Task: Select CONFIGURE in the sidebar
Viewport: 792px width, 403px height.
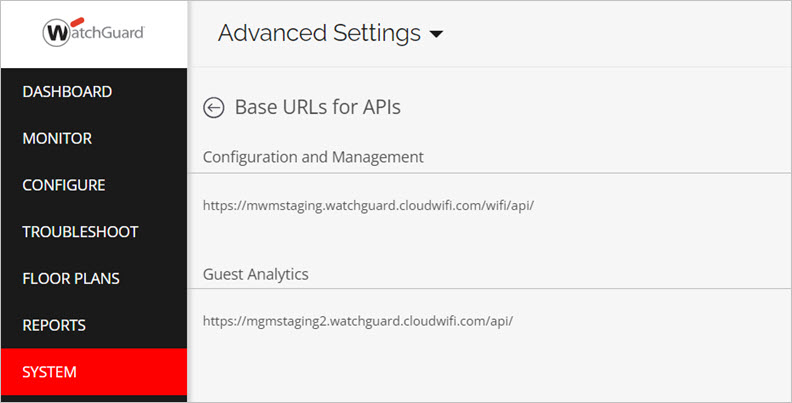Action: [x=64, y=185]
